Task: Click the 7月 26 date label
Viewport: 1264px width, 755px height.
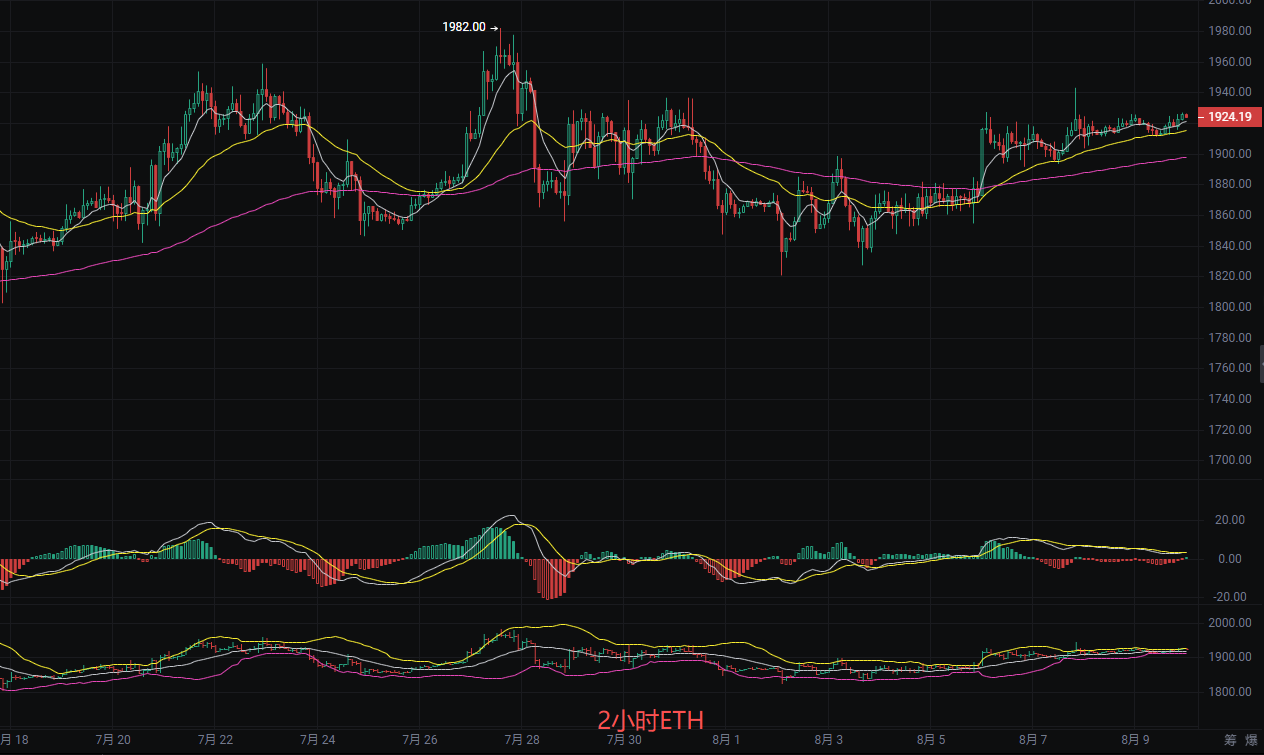Action: (419, 740)
